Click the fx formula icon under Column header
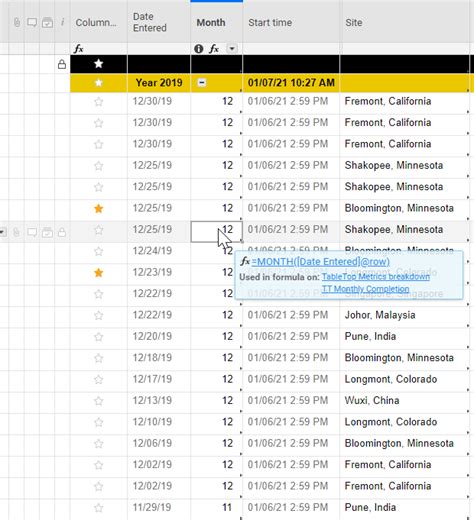The width and height of the screenshot is (474, 520). coord(78,49)
